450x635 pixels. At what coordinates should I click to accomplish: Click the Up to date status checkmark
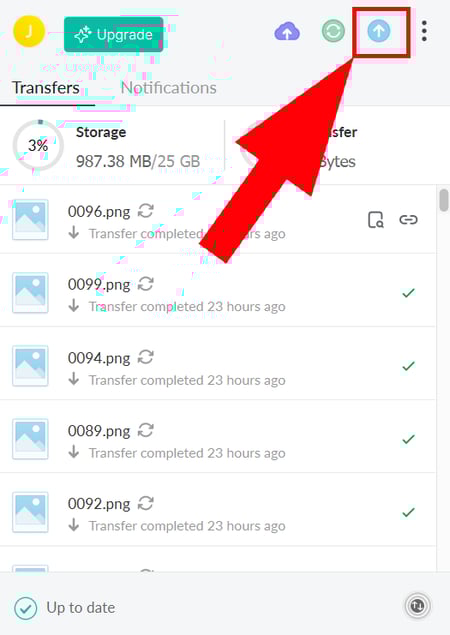pyautogui.click(x=26, y=608)
